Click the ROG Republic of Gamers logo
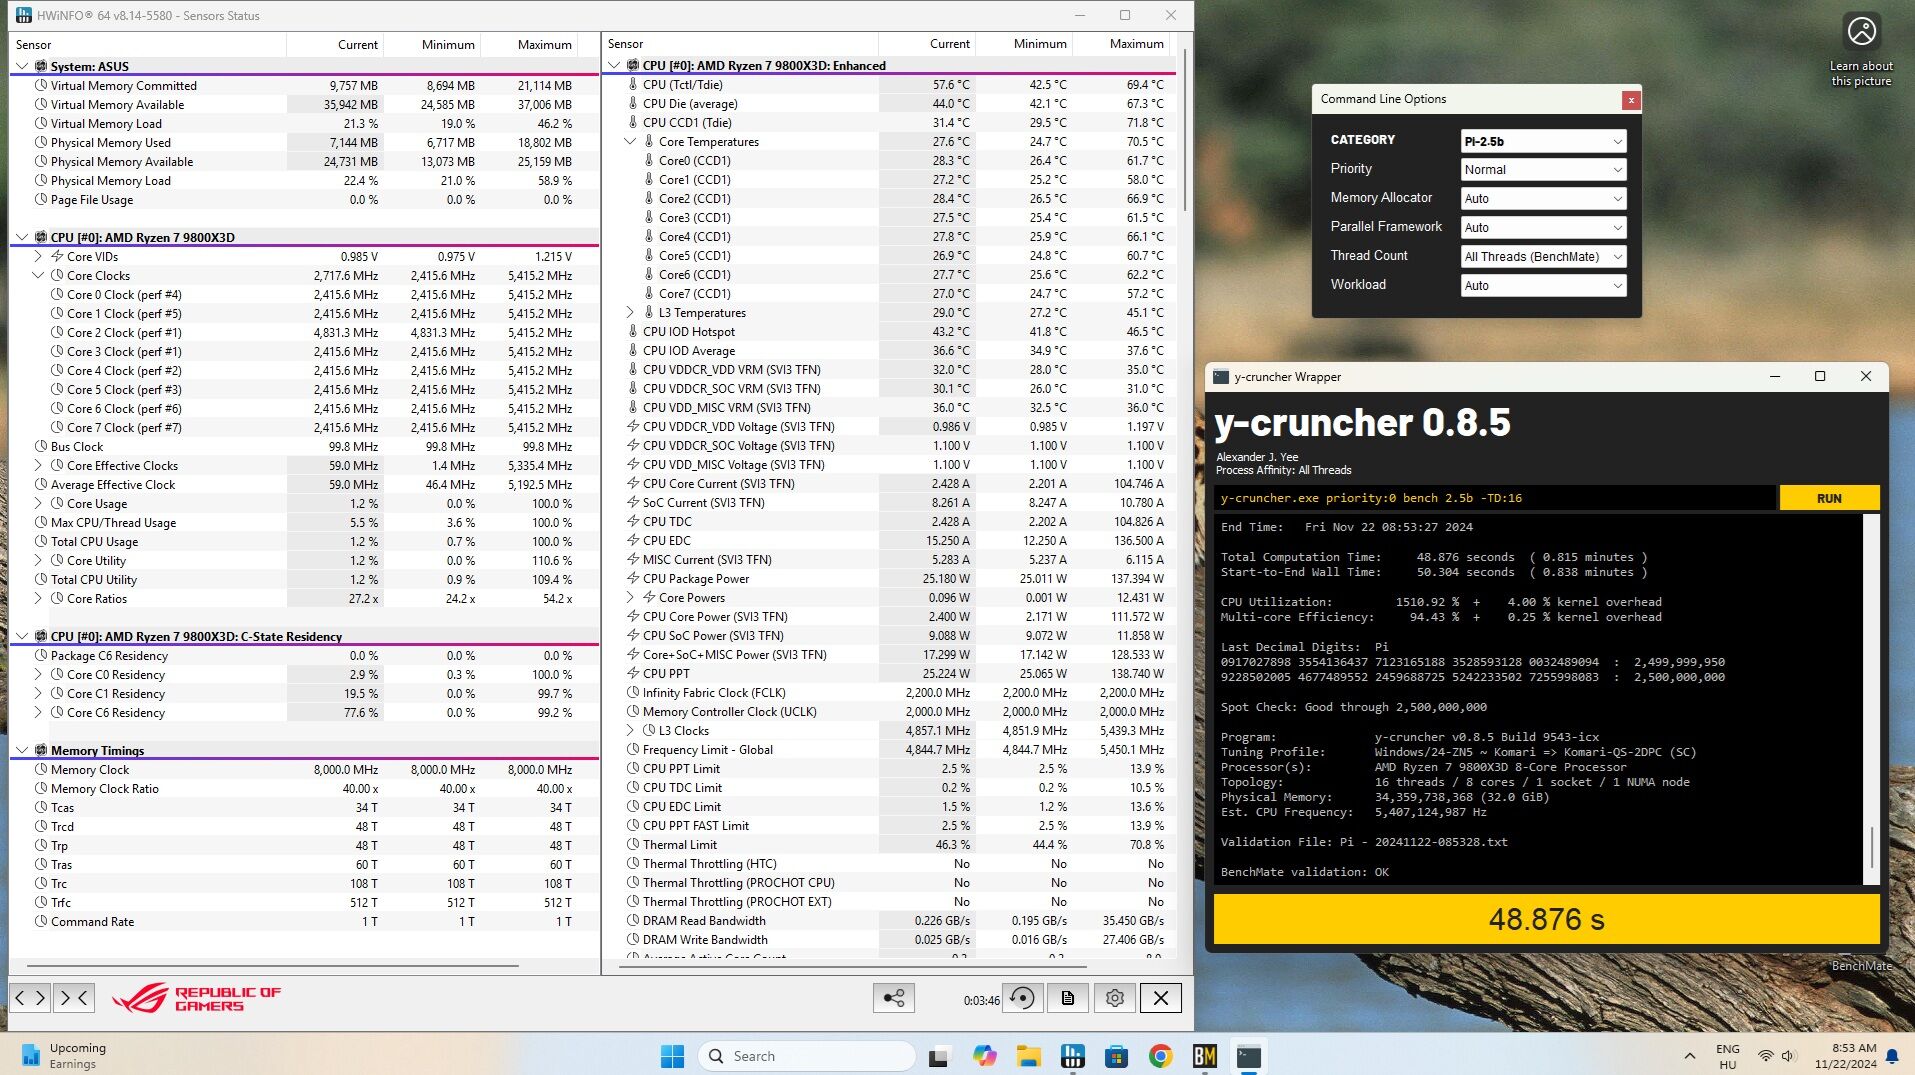1915x1075 pixels. [197, 998]
